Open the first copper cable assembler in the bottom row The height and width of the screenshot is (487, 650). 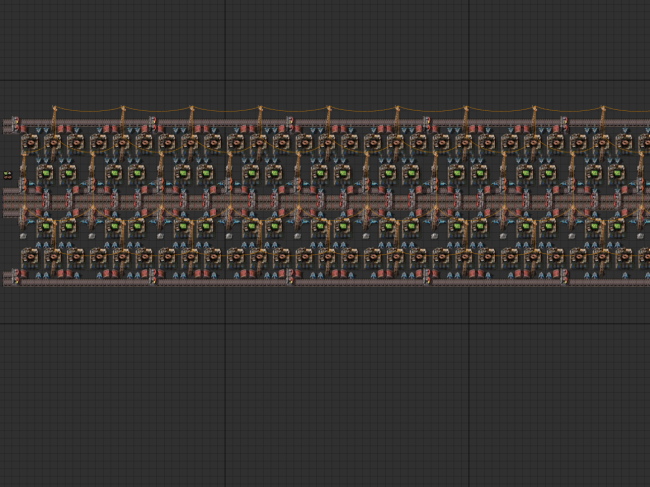(30, 257)
